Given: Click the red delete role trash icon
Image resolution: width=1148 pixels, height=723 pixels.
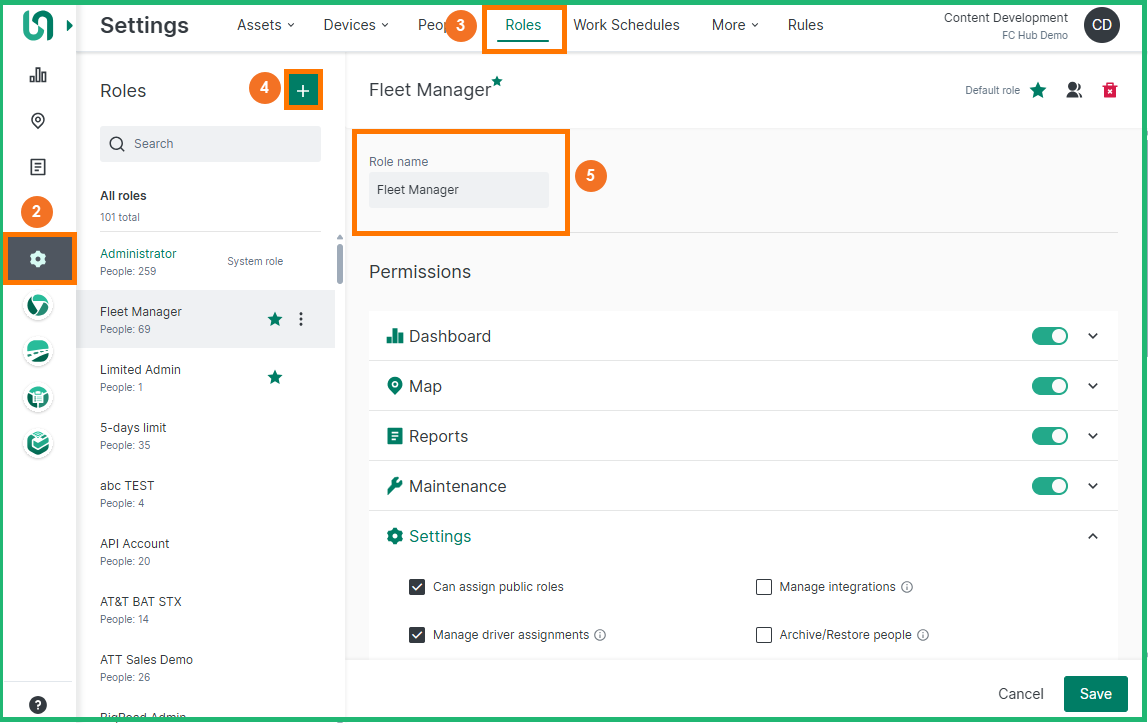Looking at the screenshot, I should [x=1109, y=90].
